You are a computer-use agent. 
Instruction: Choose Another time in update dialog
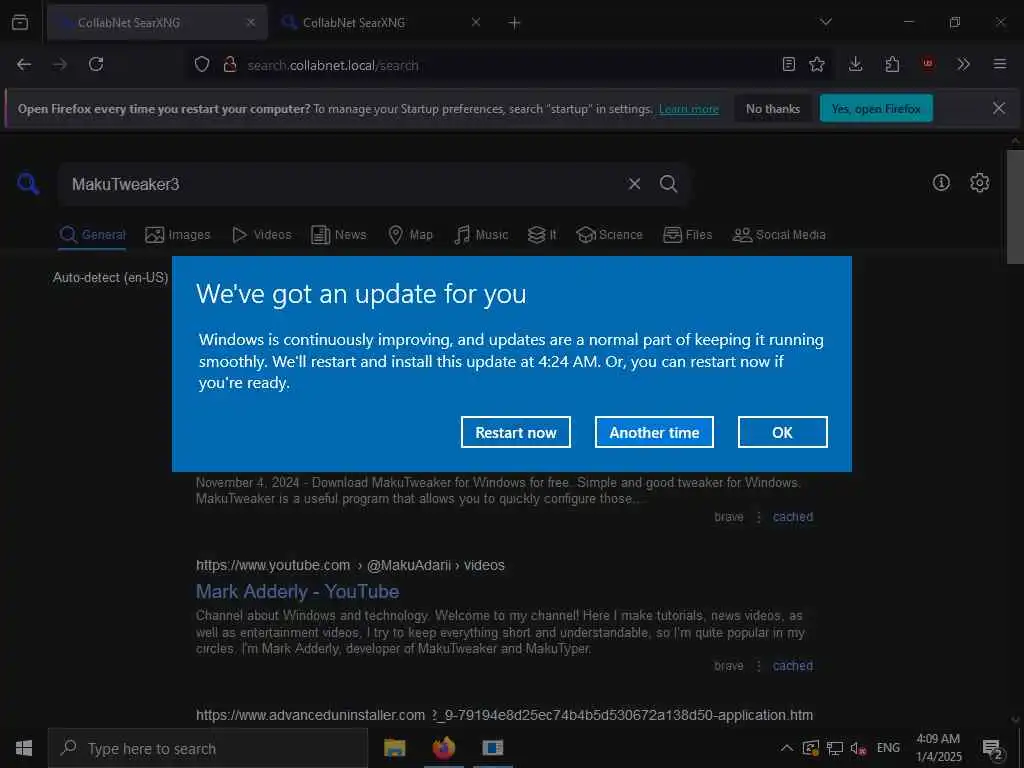click(x=654, y=432)
